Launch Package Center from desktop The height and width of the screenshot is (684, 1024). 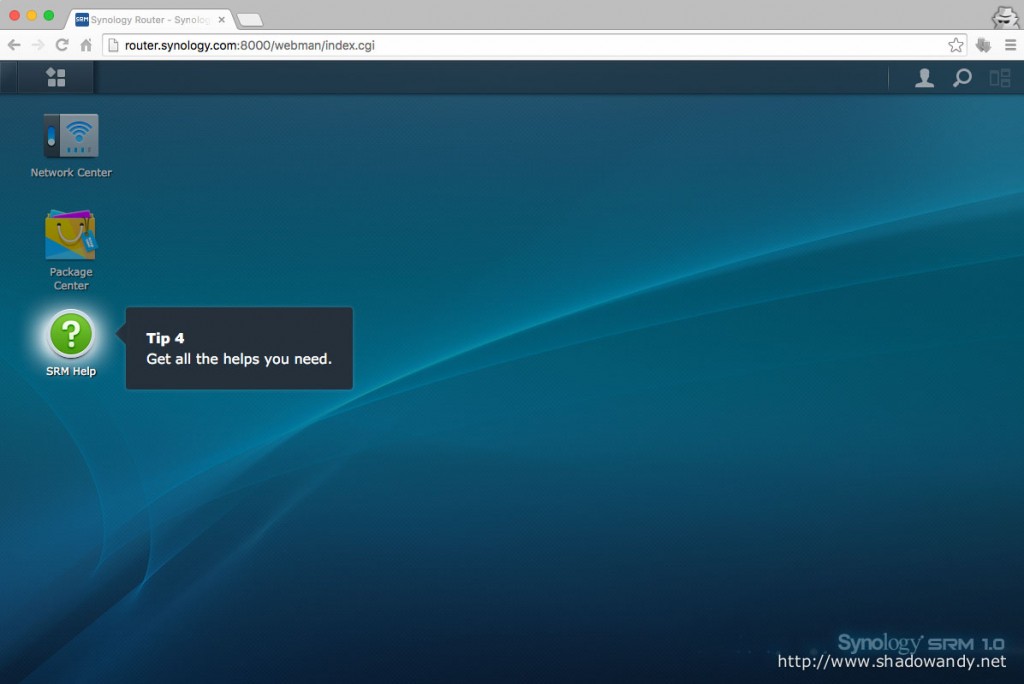click(71, 235)
